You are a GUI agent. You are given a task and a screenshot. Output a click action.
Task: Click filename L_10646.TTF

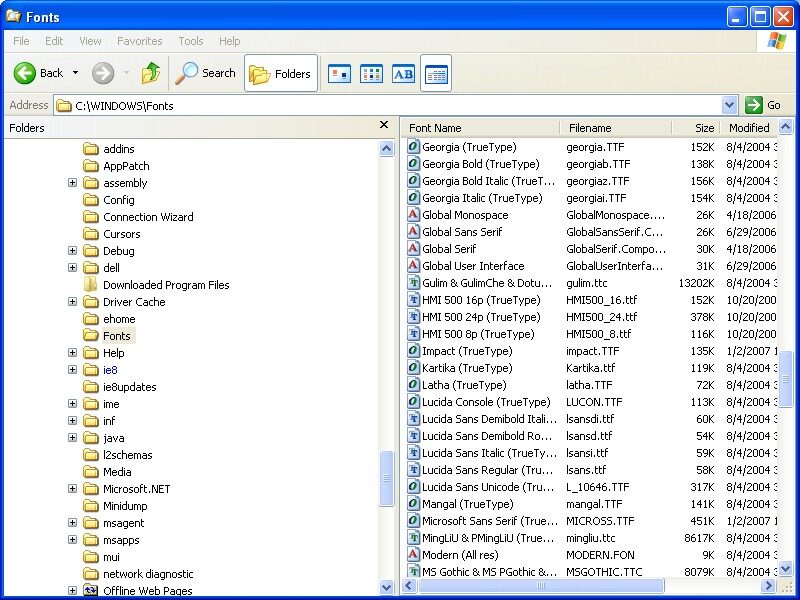597,487
